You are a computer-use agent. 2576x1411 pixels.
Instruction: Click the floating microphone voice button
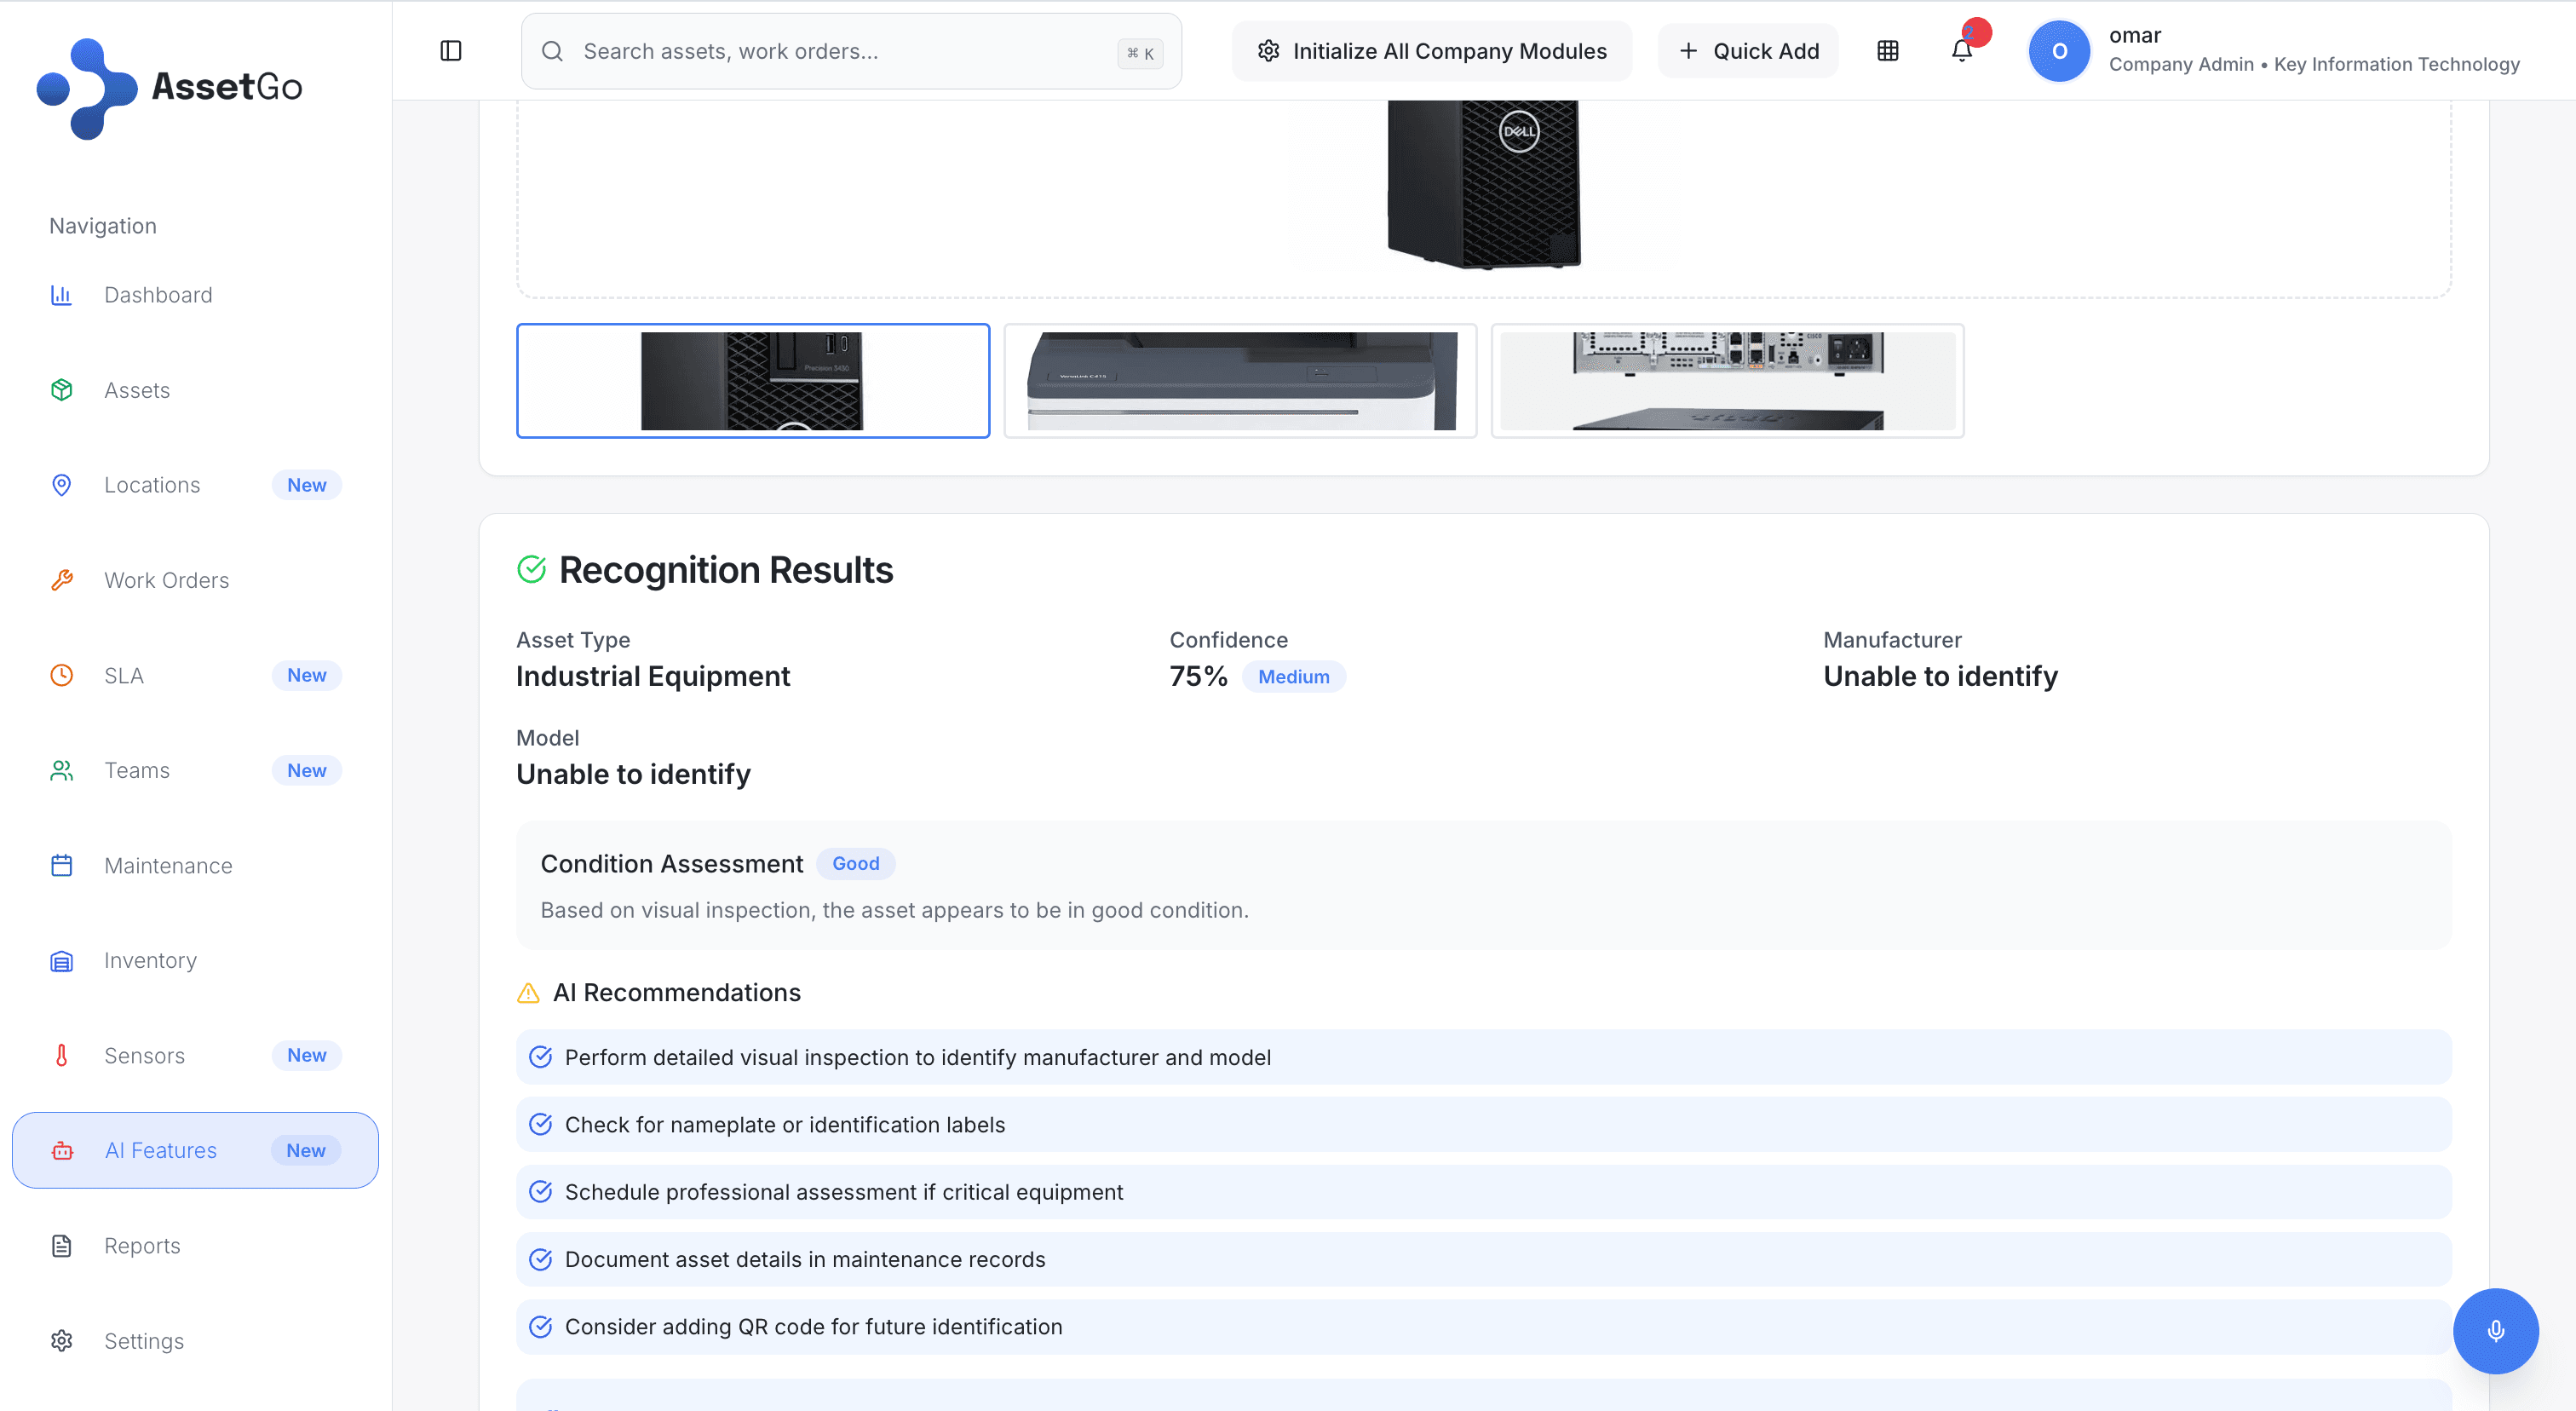[2495, 1331]
